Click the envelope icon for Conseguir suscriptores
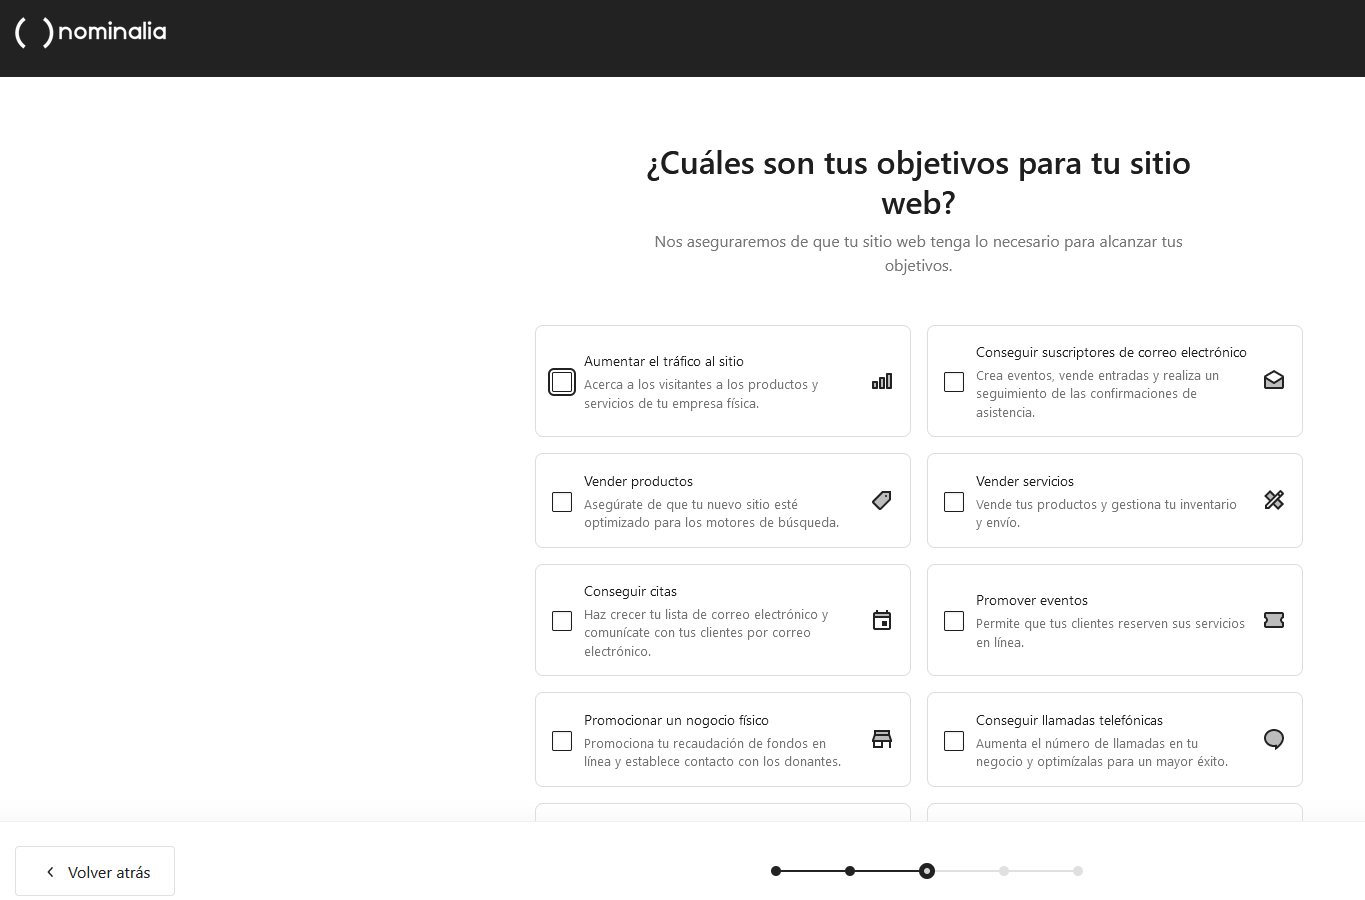1365x900 pixels. [x=1274, y=381]
